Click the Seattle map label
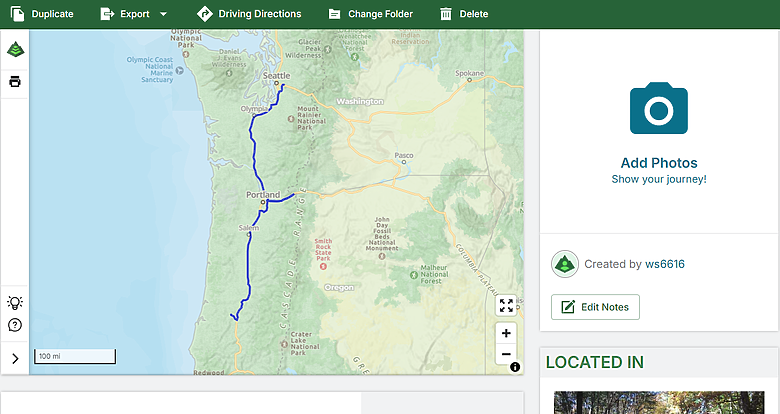Viewport: 780px width, 414px height. click(276, 76)
